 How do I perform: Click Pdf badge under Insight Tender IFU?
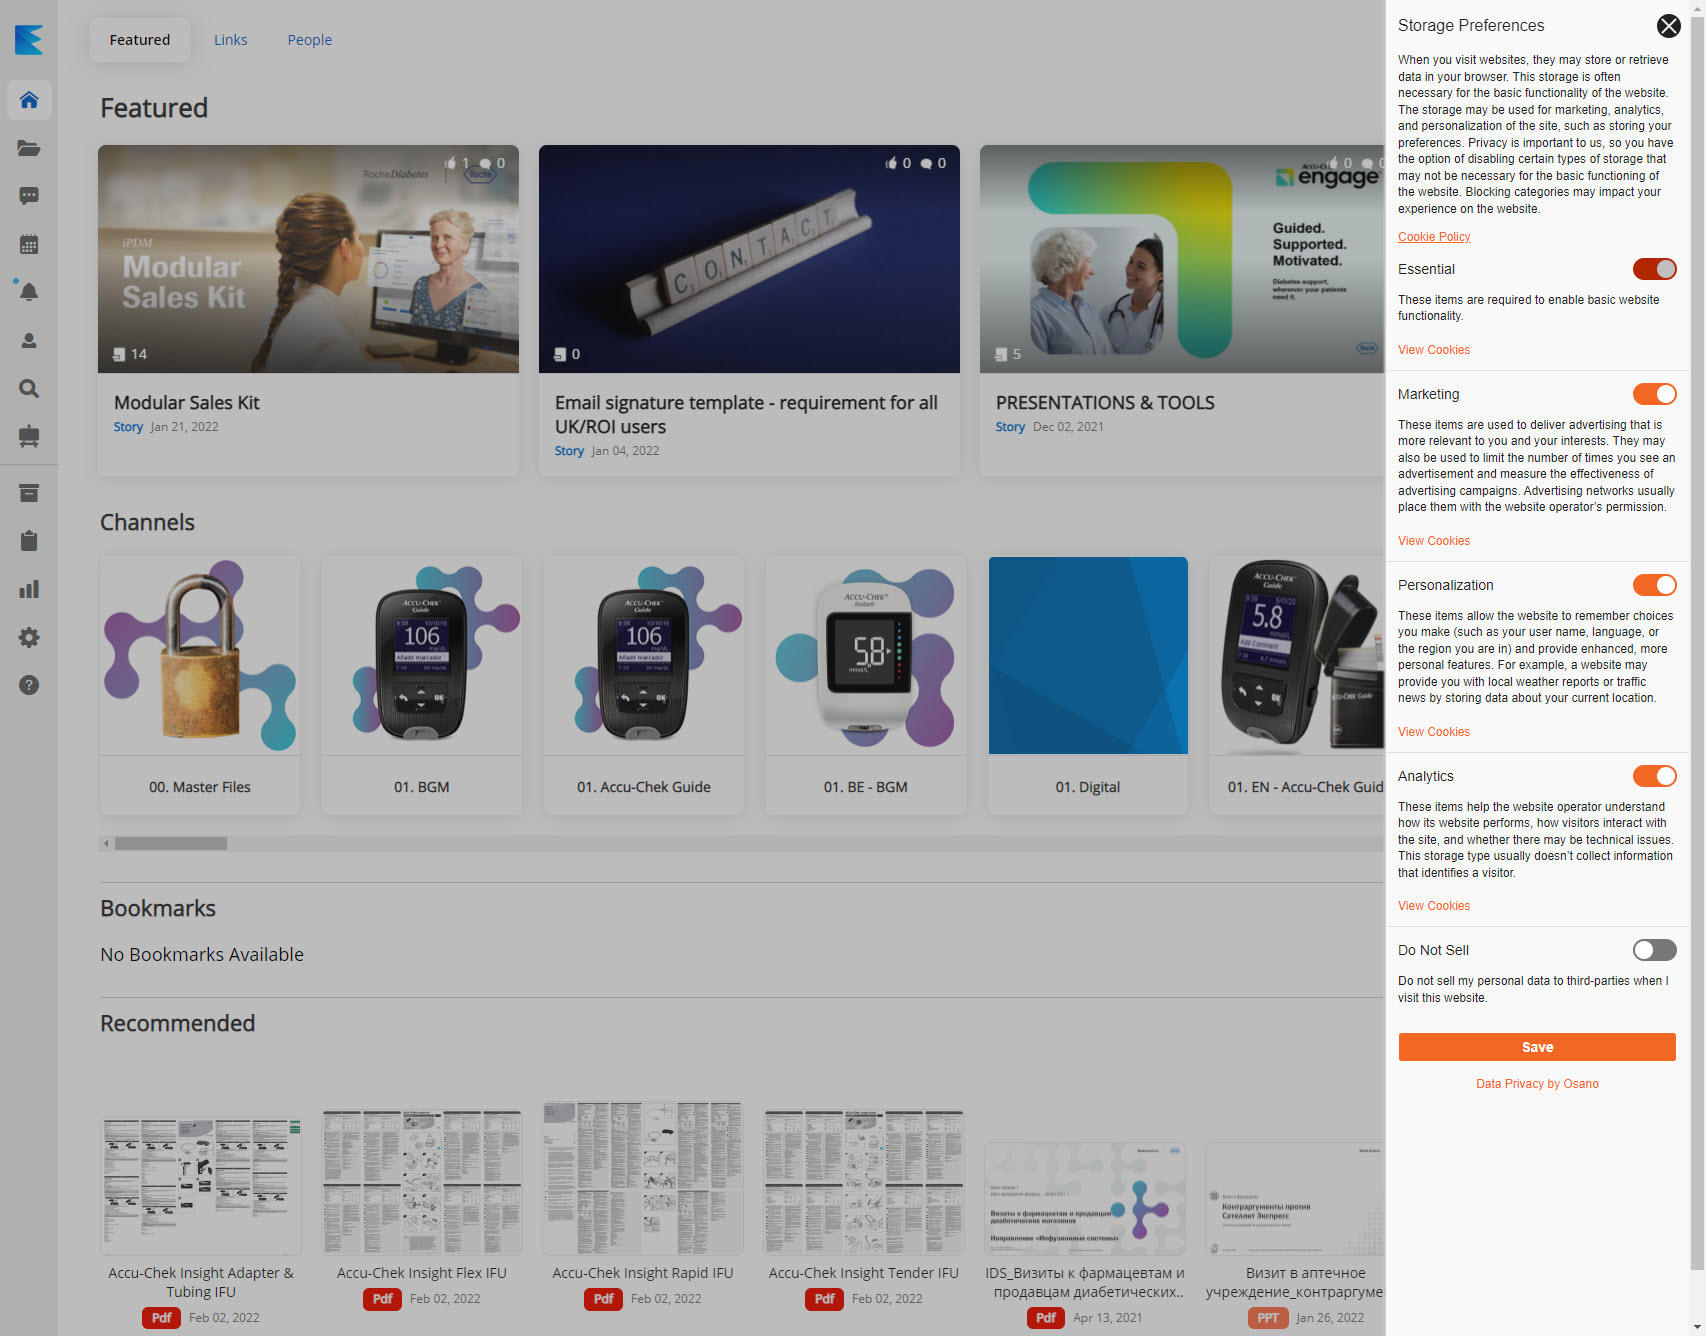(x=825, y=1299)
